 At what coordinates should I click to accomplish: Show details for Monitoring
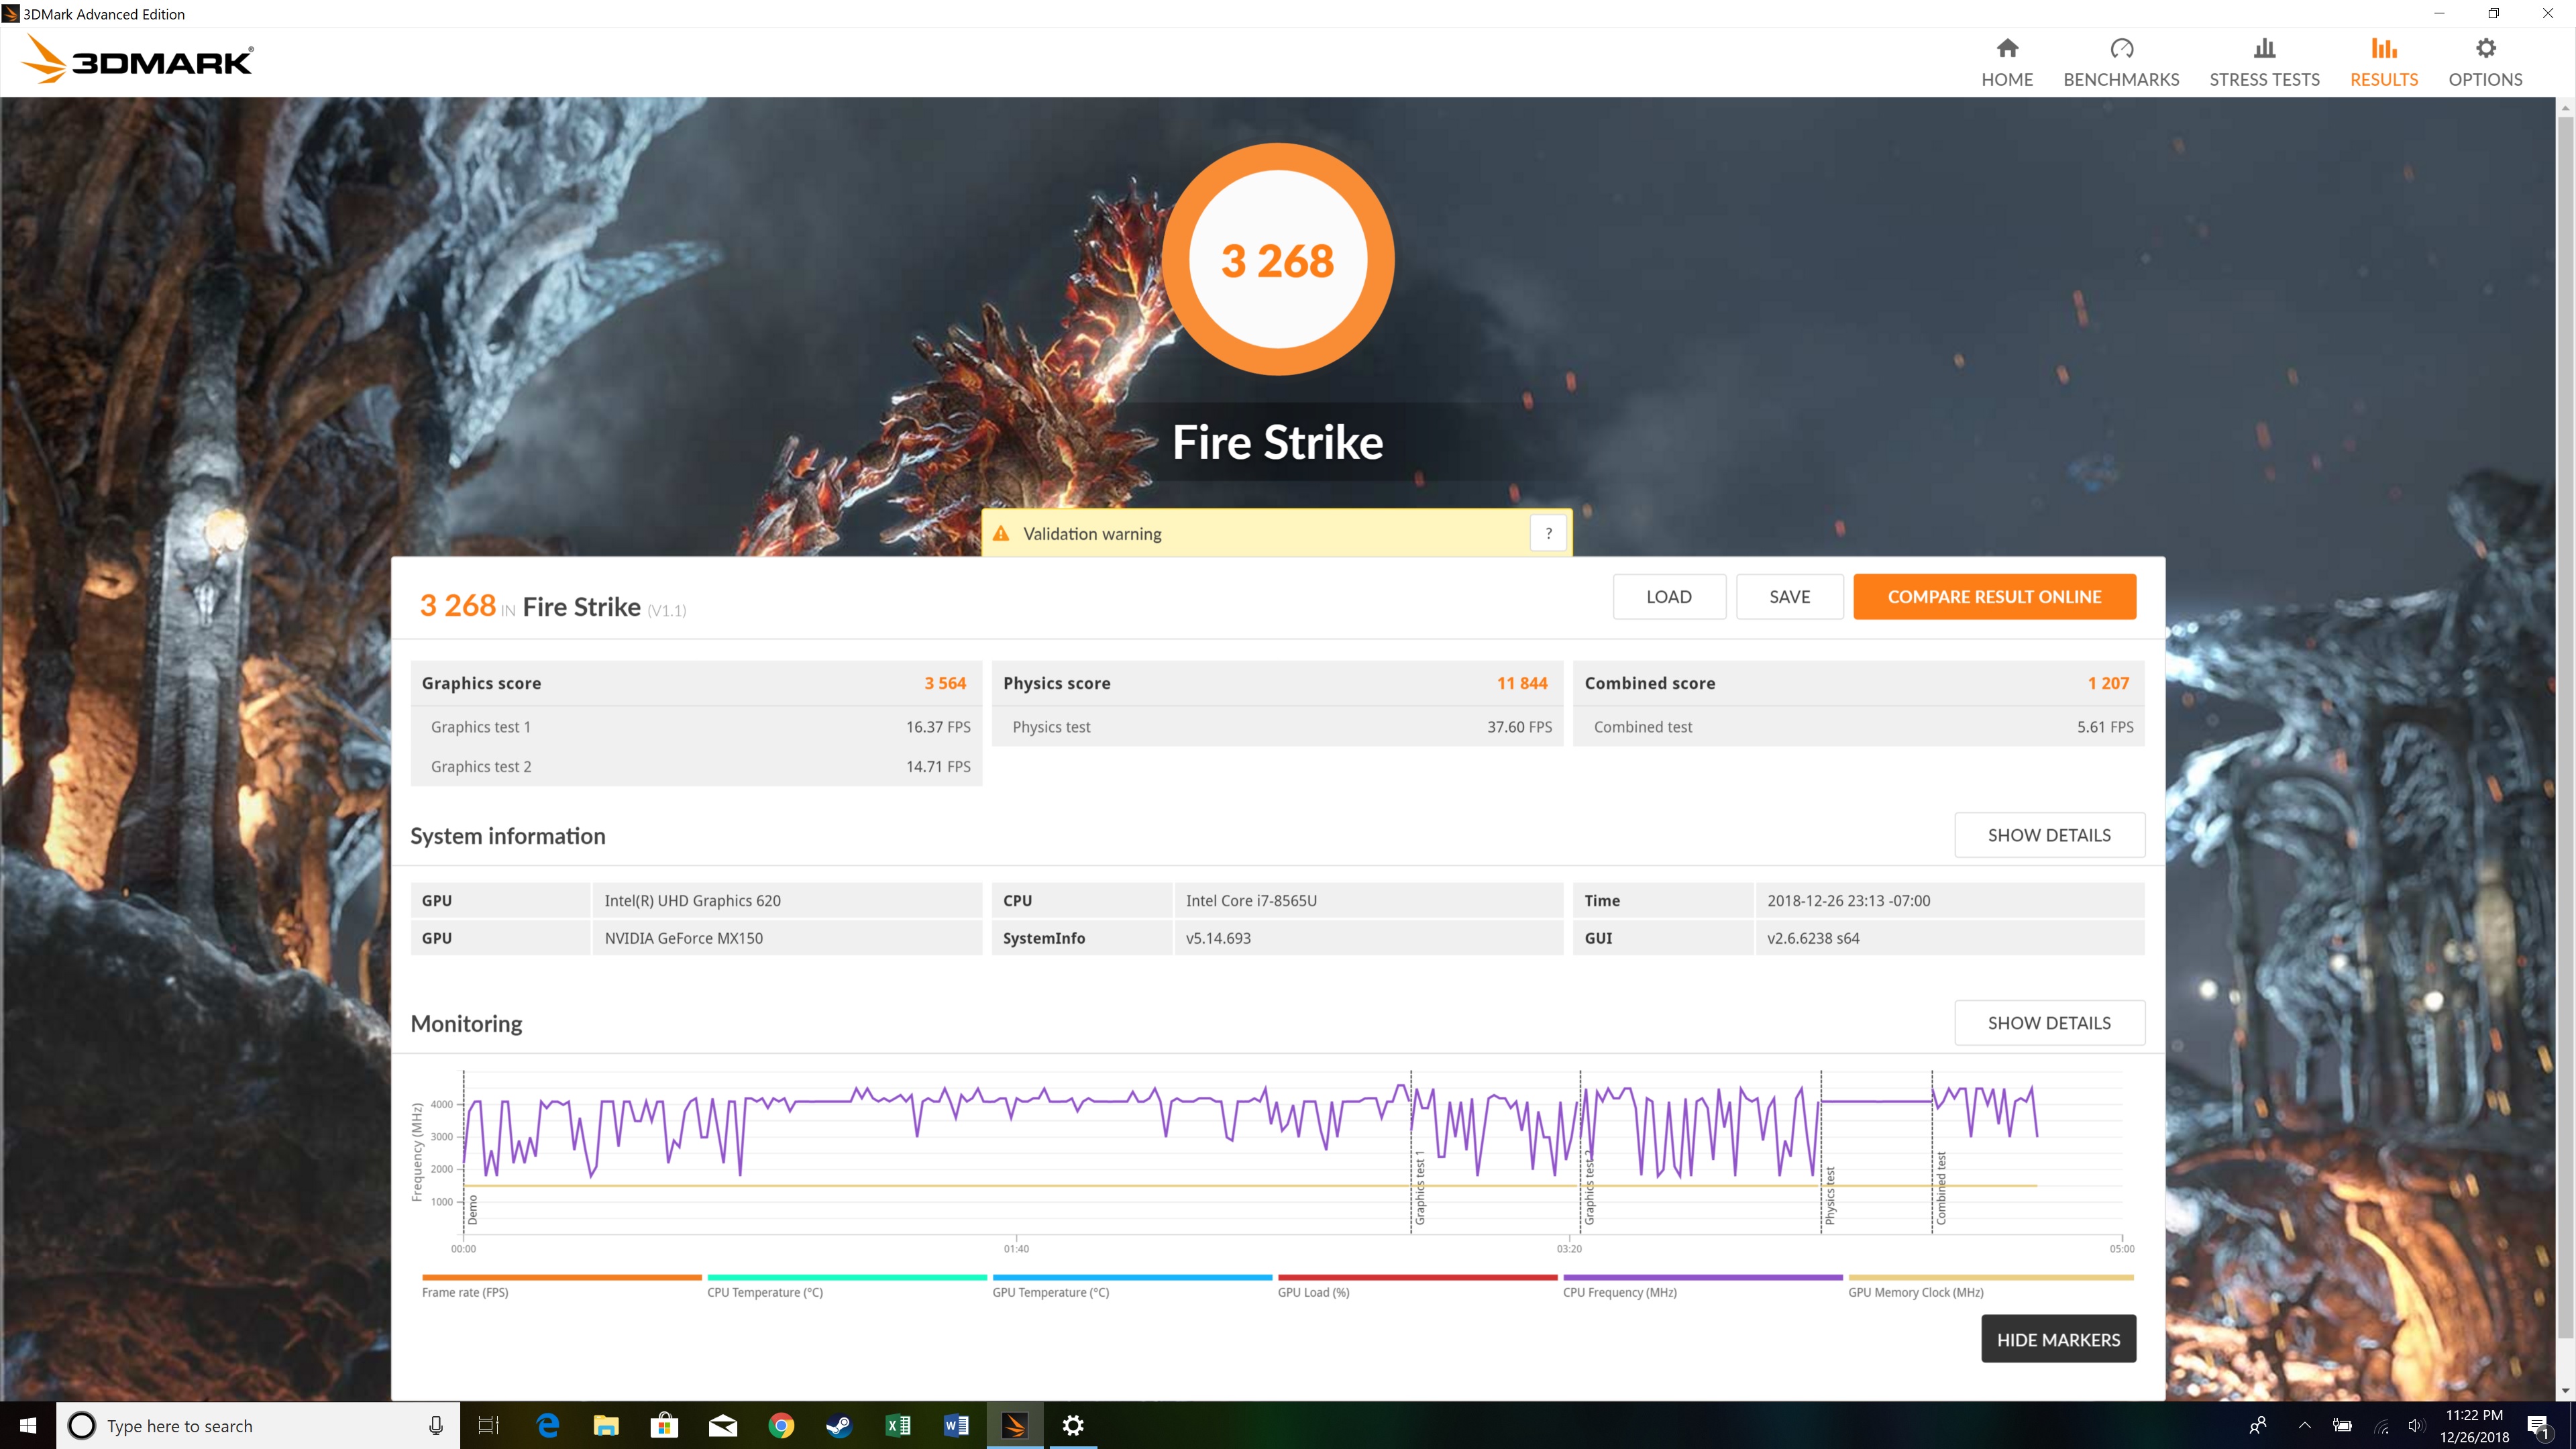(x=2049, y=1023)
